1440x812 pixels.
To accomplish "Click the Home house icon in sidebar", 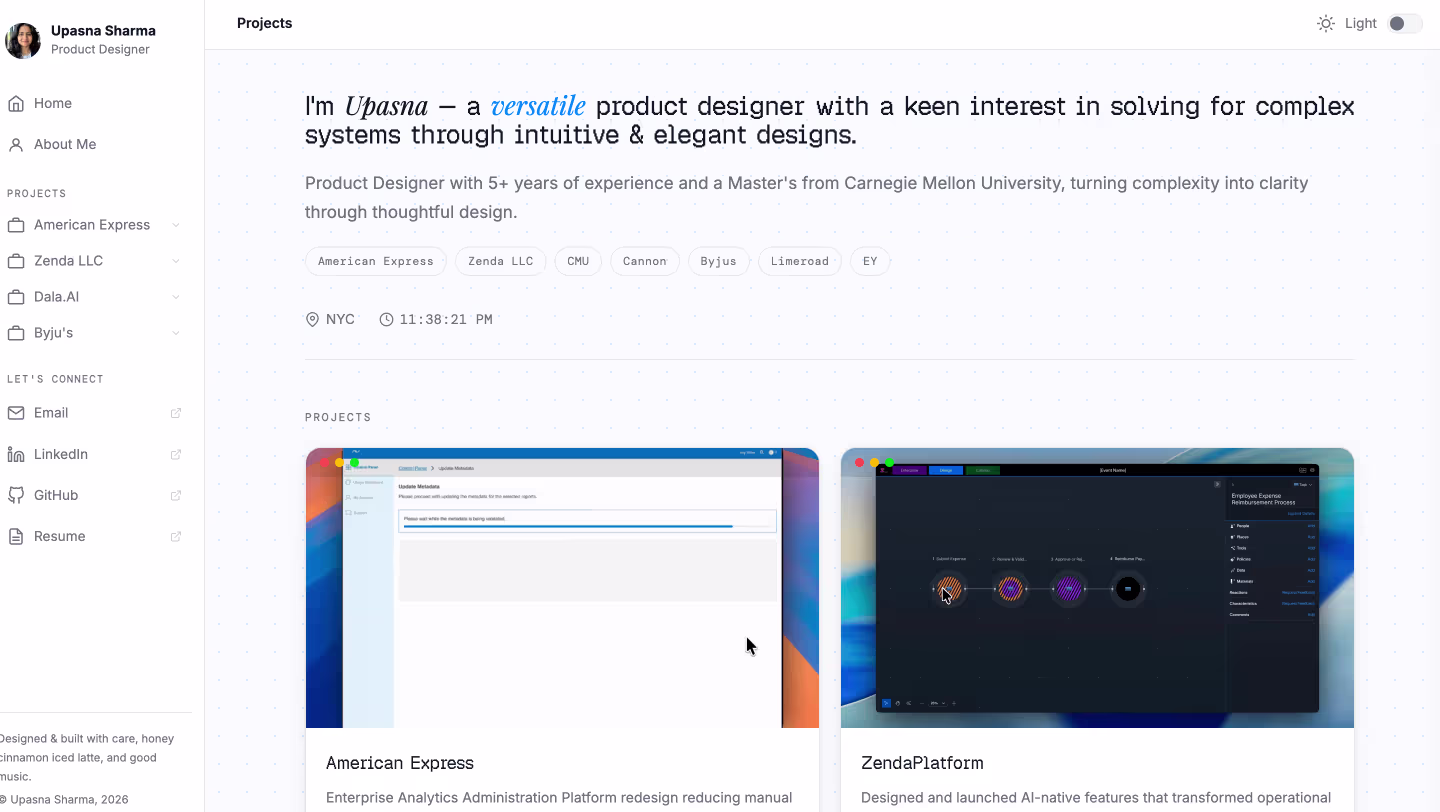I will [x=16, y=103].
